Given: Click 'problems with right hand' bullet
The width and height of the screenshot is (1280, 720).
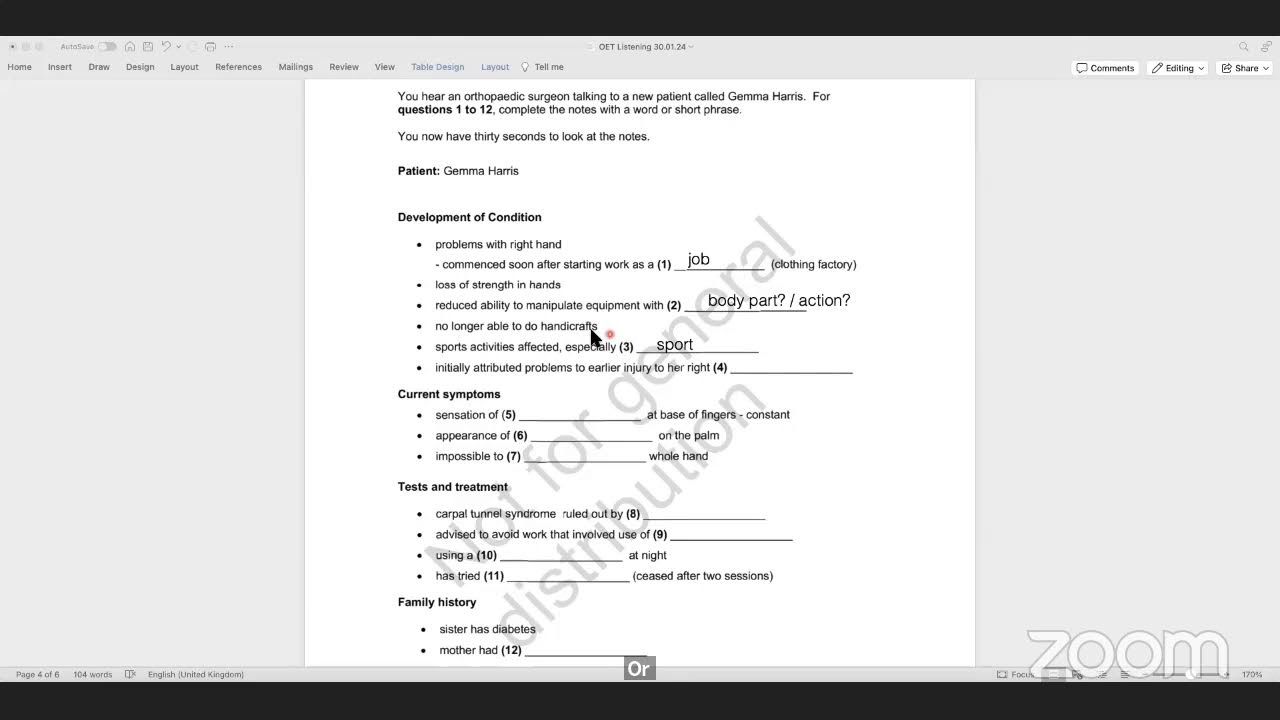Looking at the screenshot, I should point(498,244).
